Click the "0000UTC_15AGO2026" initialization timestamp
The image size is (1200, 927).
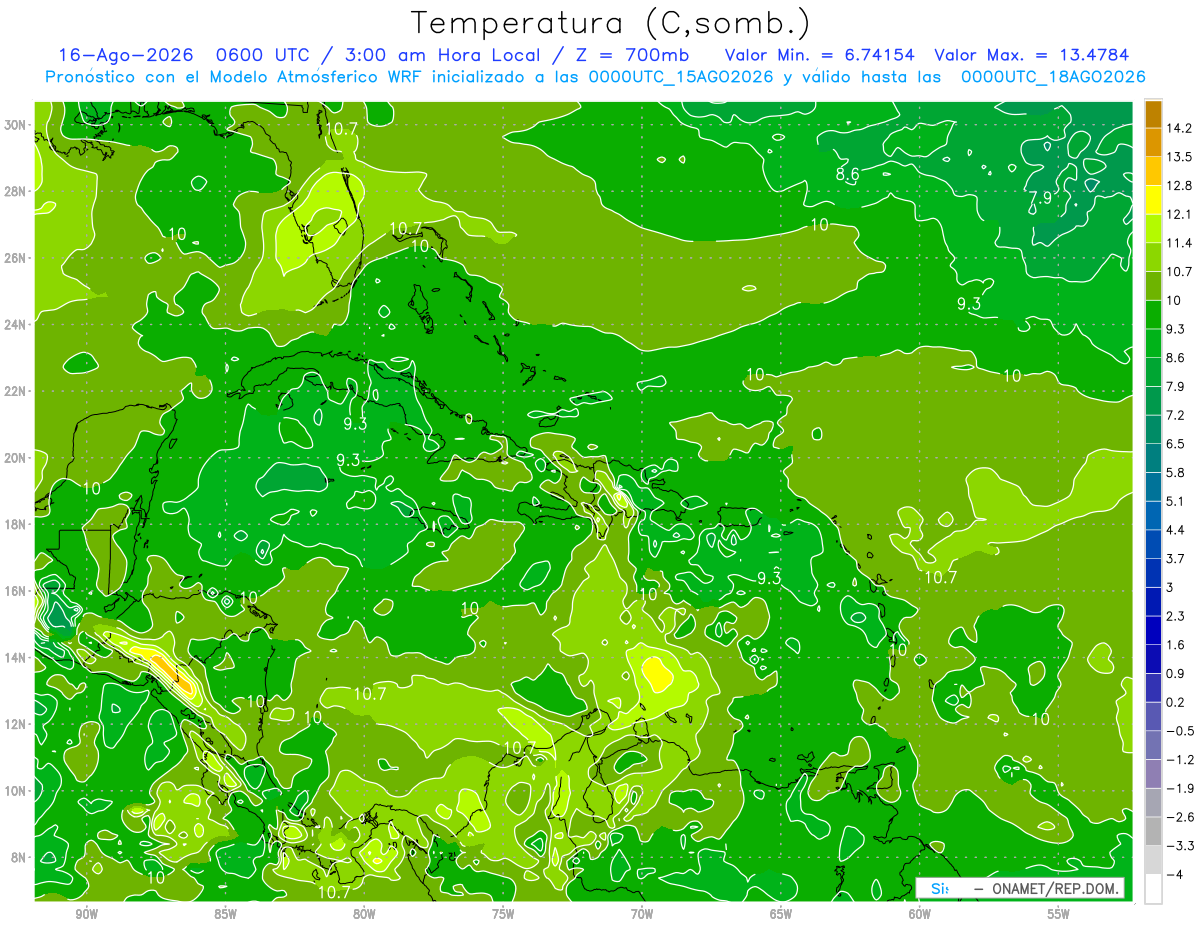[x=681, y=77]
